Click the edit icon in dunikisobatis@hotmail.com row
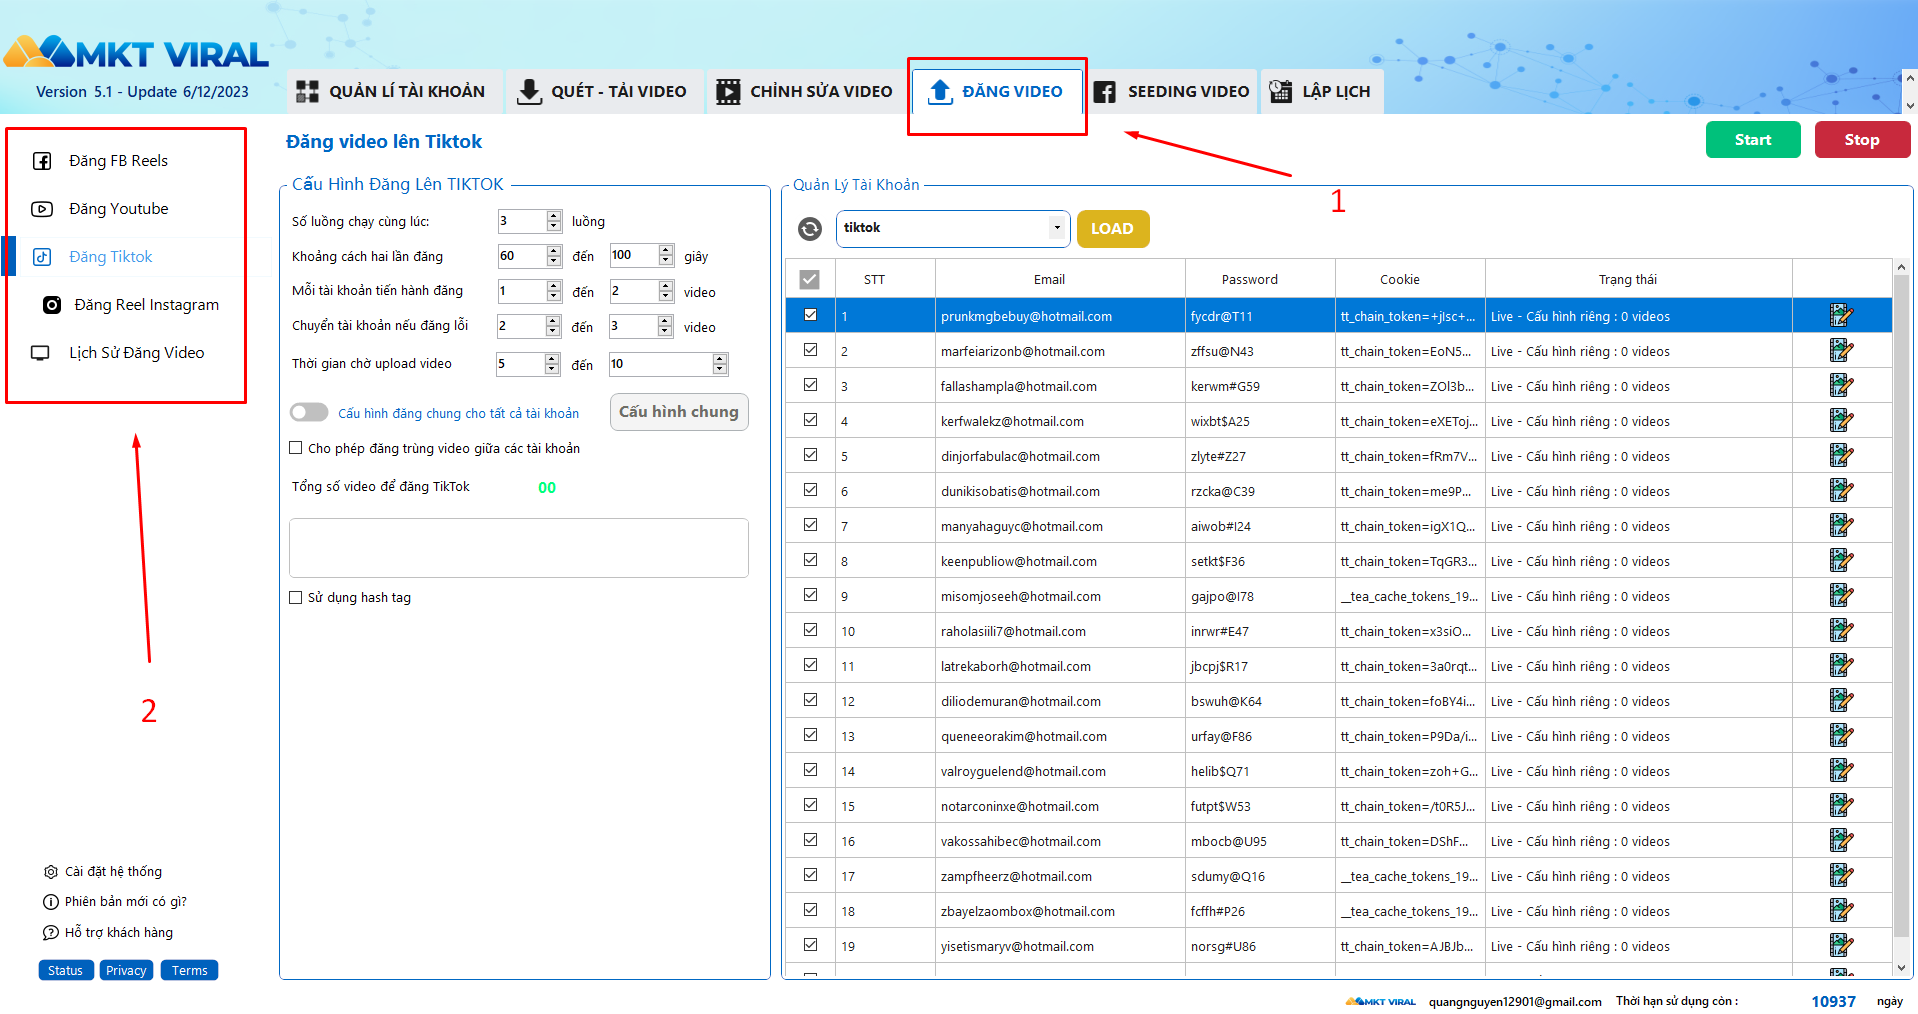Viewport: 1918px width, 1014px height. 1841,491
